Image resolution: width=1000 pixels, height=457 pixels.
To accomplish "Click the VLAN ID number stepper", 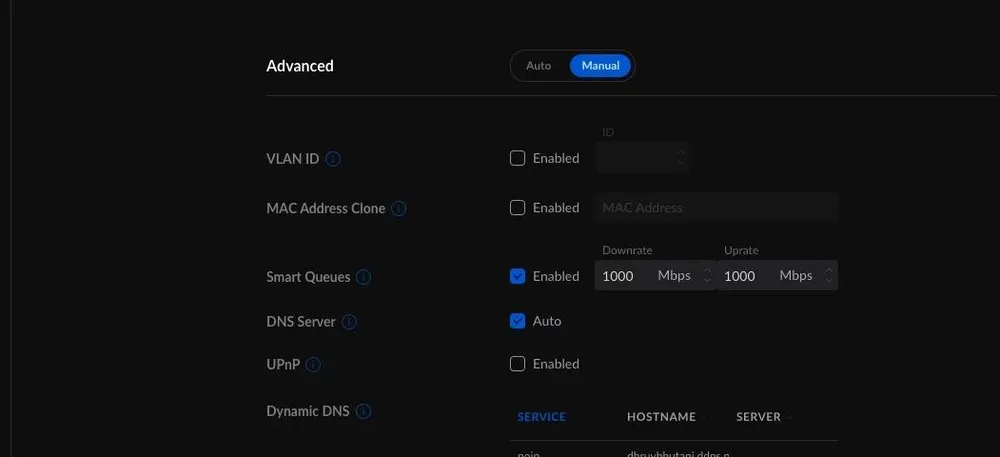I will click(680, 158).
